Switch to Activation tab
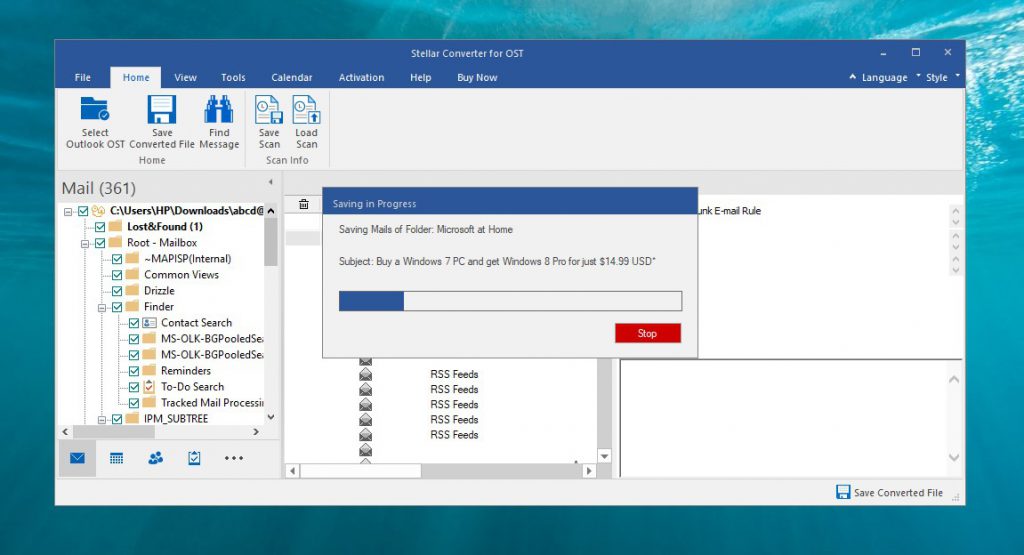Image resolution: width=1024 pixels, height=555 pixels. click(x=361, y=77)
